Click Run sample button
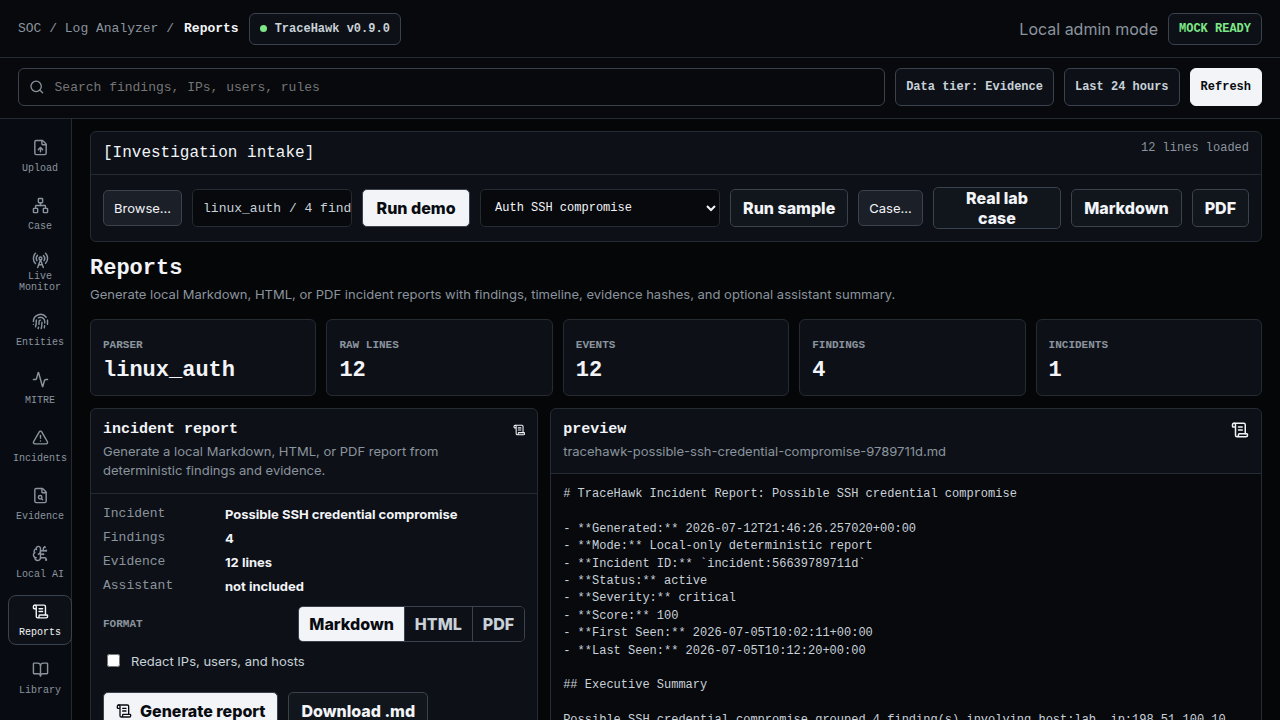Viewport: 1280px width, 720px height. (x=789, y=208)
